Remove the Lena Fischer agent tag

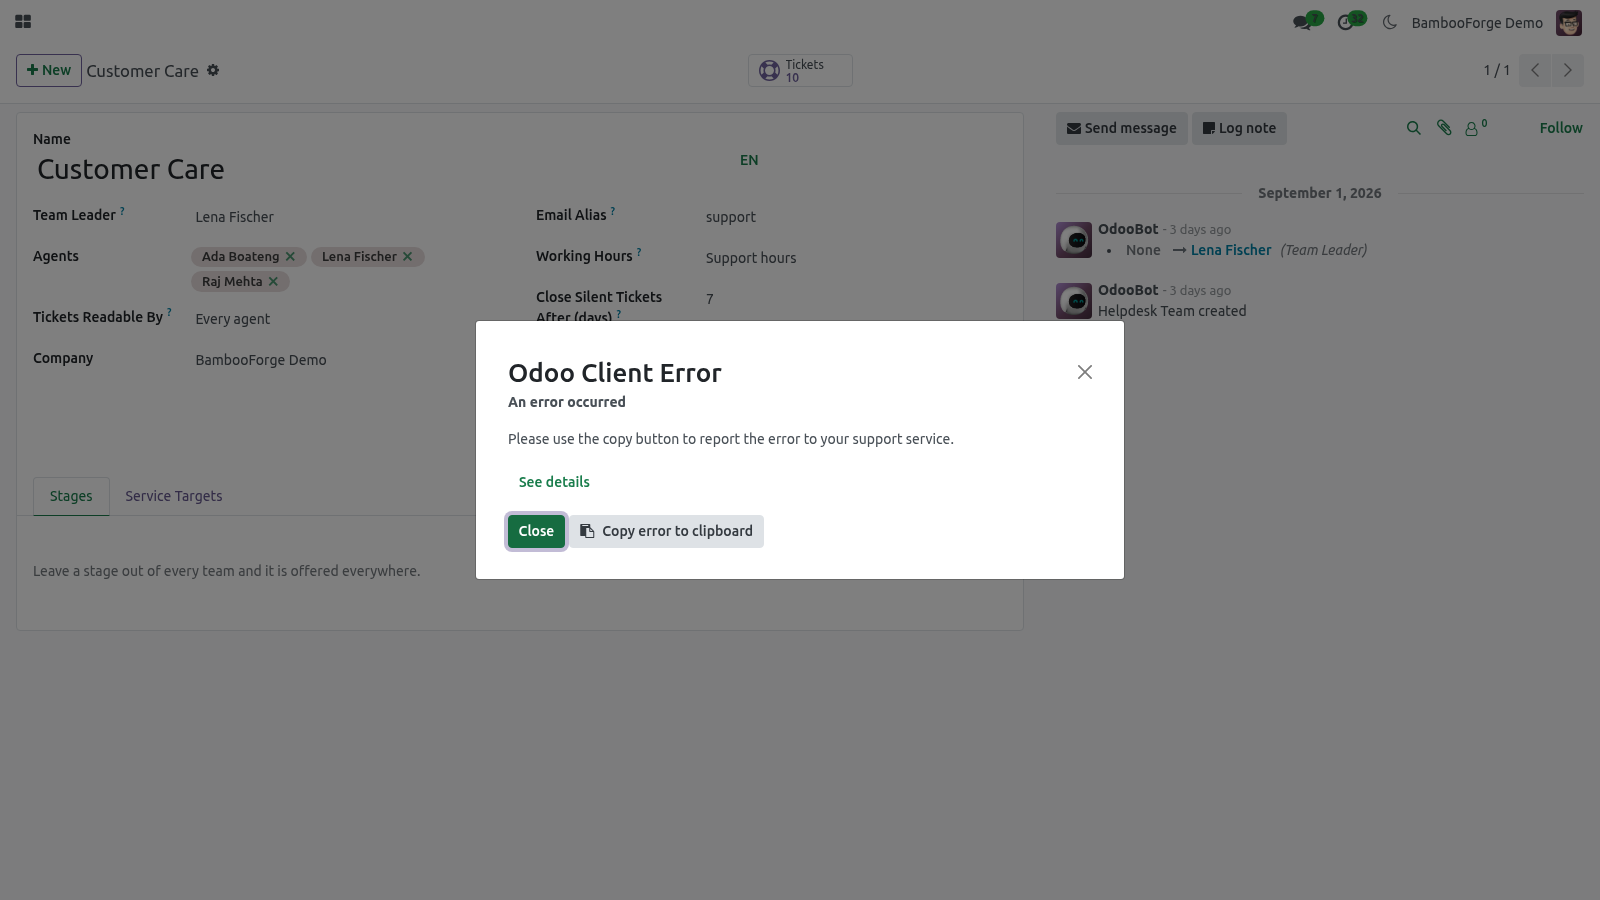click(407, 257)
